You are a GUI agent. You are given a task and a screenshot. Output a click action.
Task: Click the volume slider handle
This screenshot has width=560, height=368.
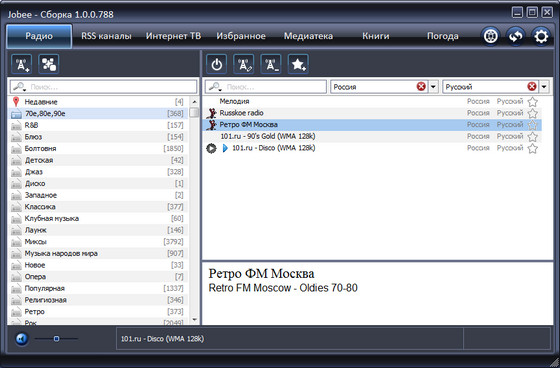point(56,338)
